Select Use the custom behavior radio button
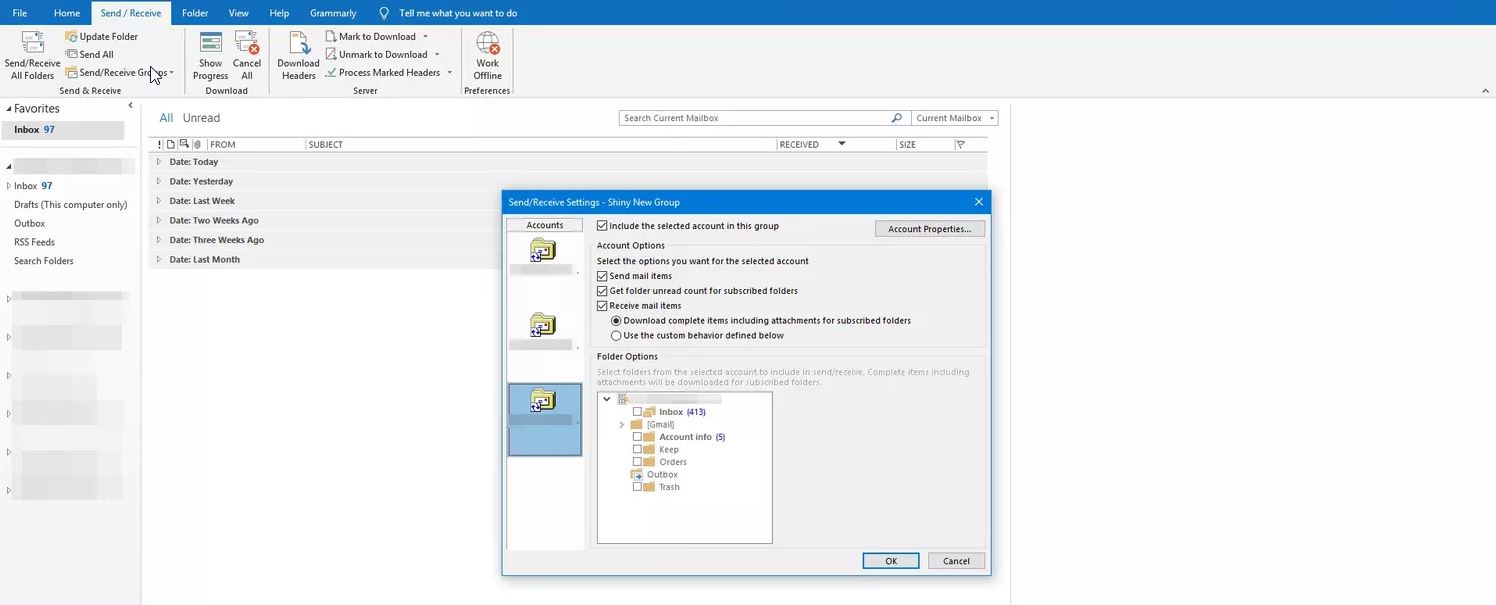The height and width of the screenshot is (605, 1496). click(x=616, y=336)
